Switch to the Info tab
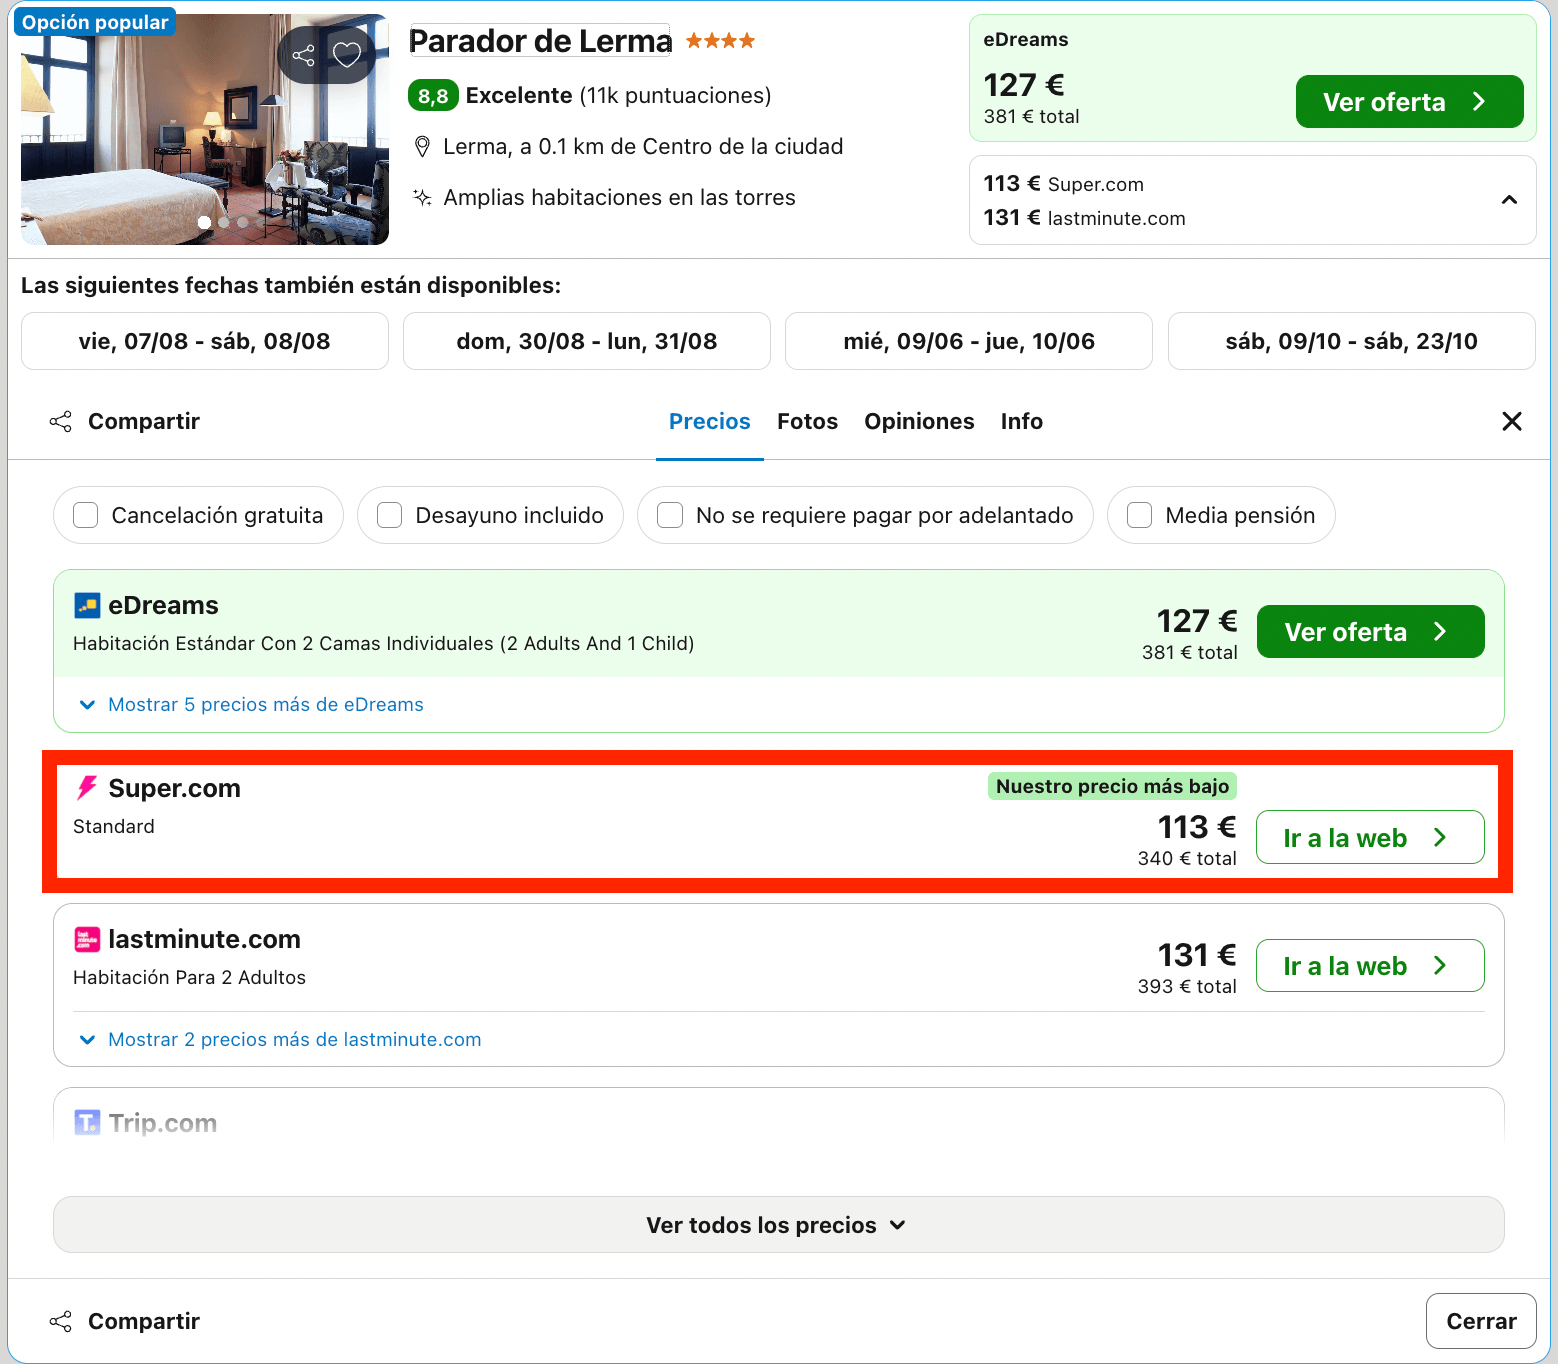1558x1364 pixels. pos(1022,421)
